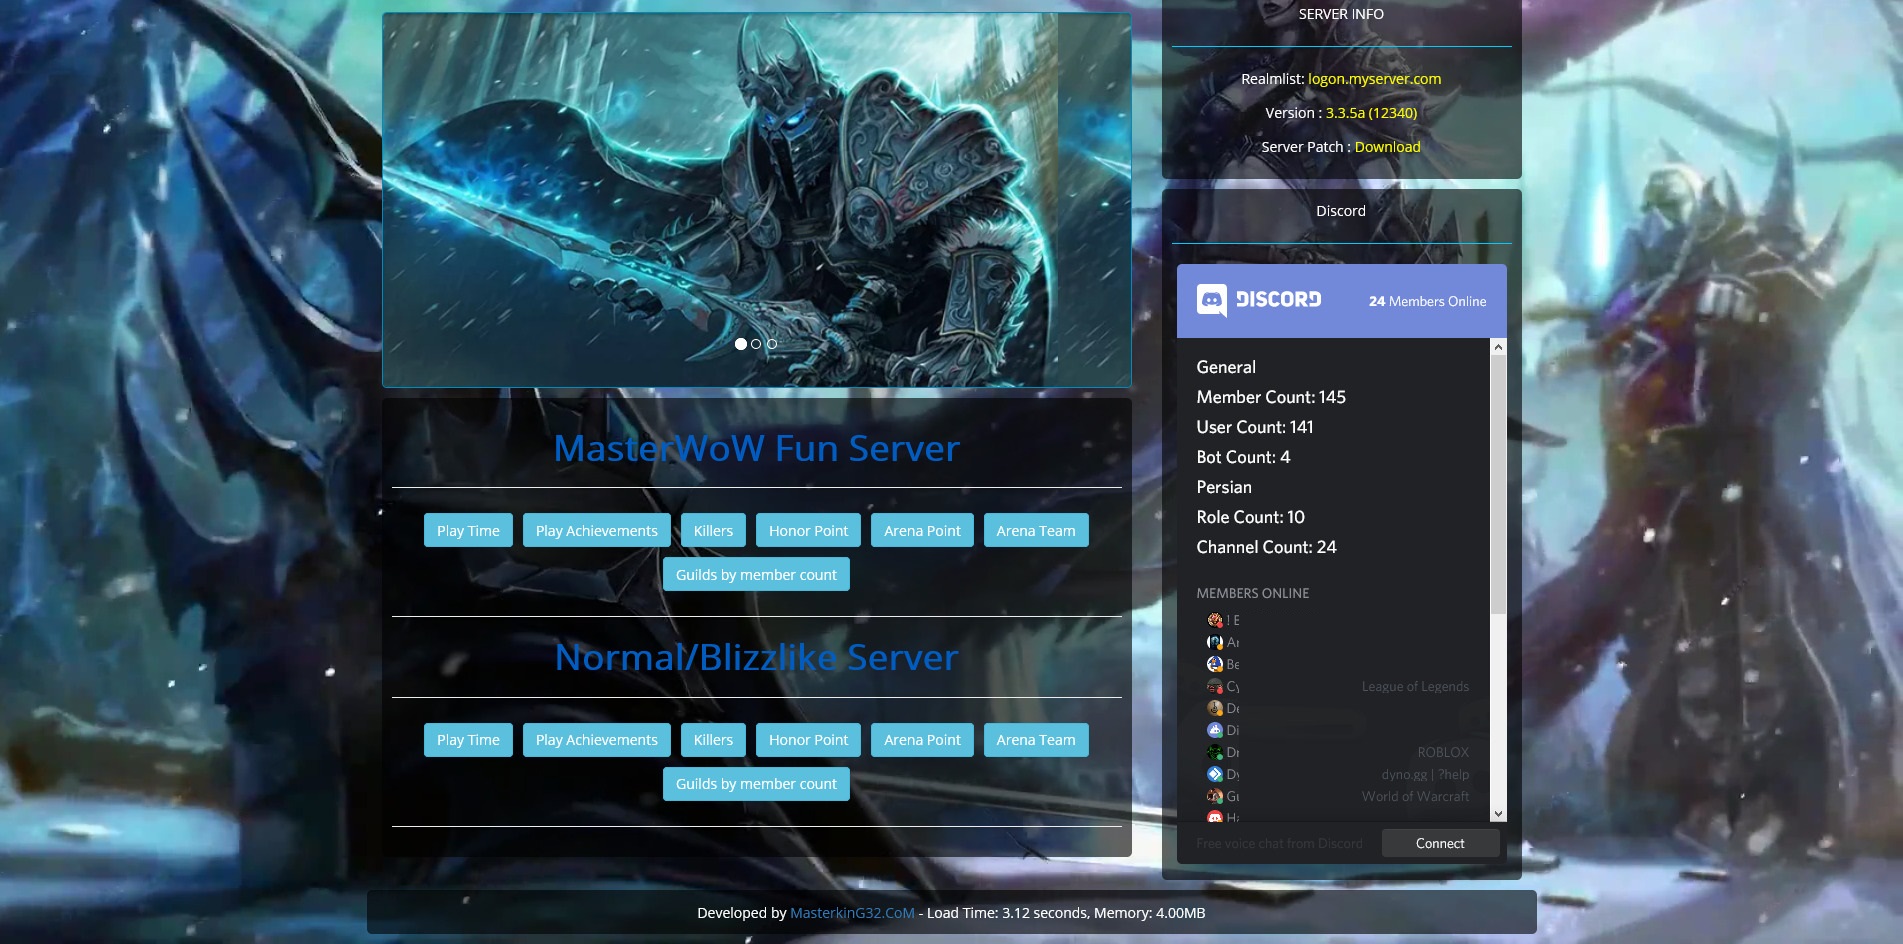Click the Lich King slider image
This screenshot has height=944, width=1903.
(x=757, y=200)
